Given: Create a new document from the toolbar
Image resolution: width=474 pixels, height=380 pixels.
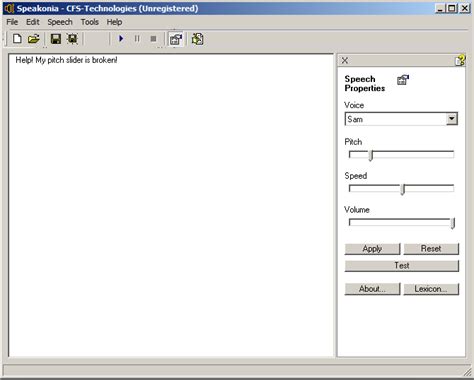Looking at the screenshot, I should (x=17, y=39).
